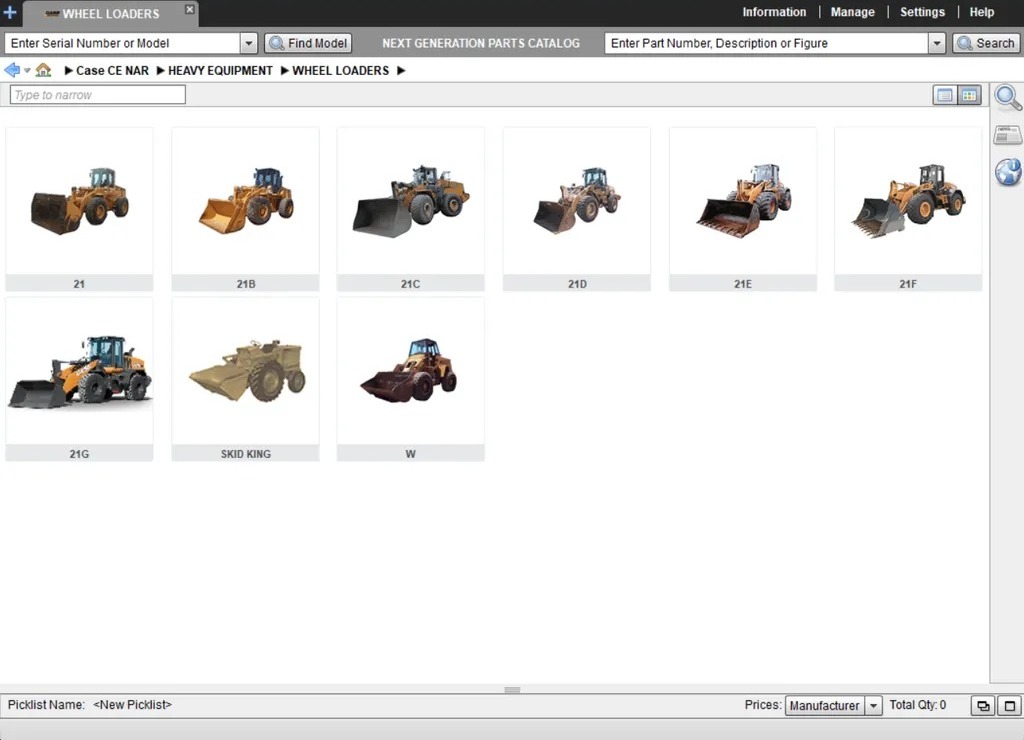Click the blue back arrow icon
The image size is (1024, 740).
coord(12,70)
